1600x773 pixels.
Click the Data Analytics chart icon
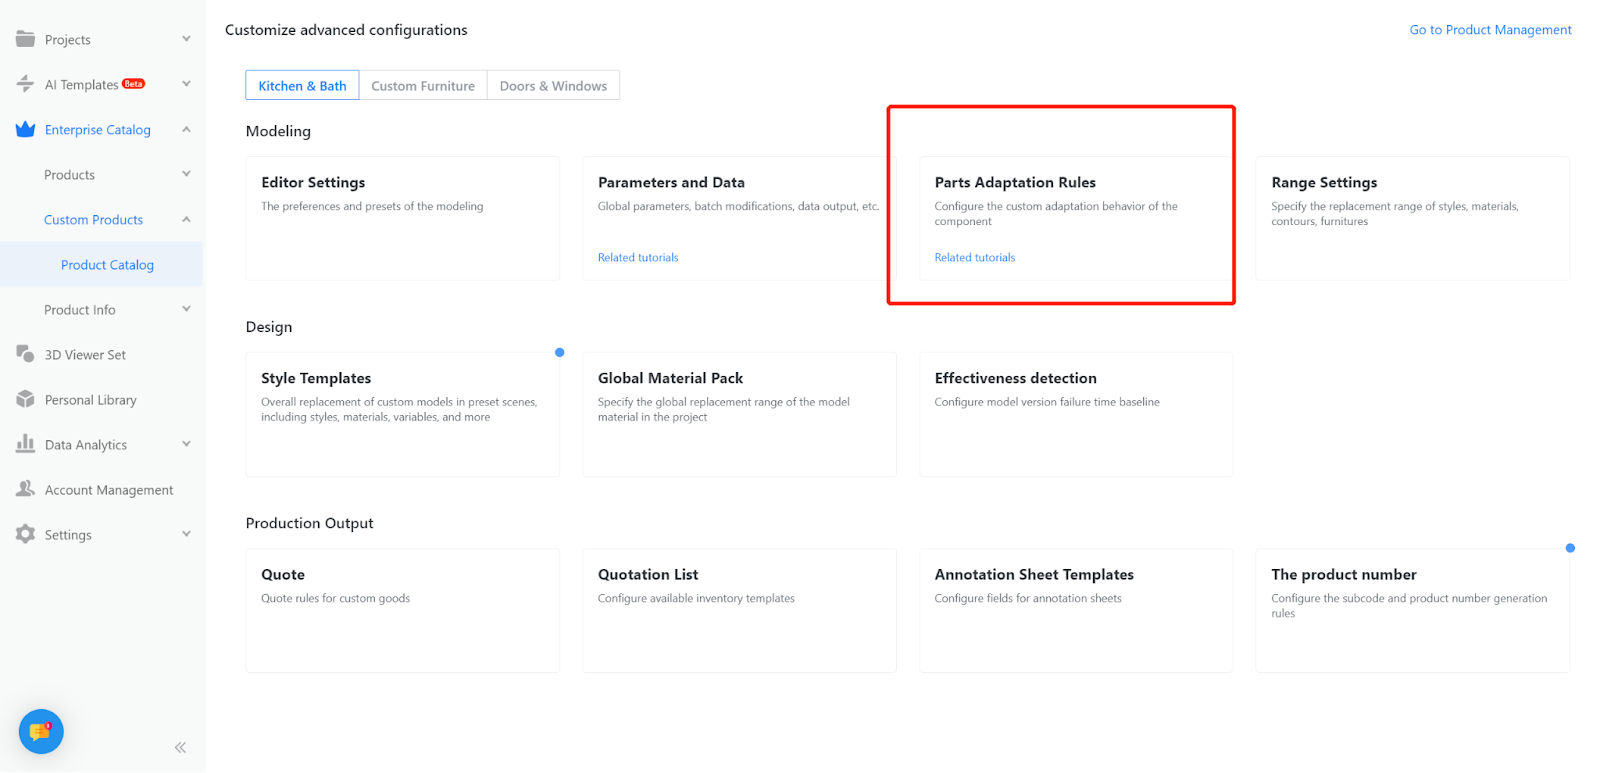click(25, 444)
